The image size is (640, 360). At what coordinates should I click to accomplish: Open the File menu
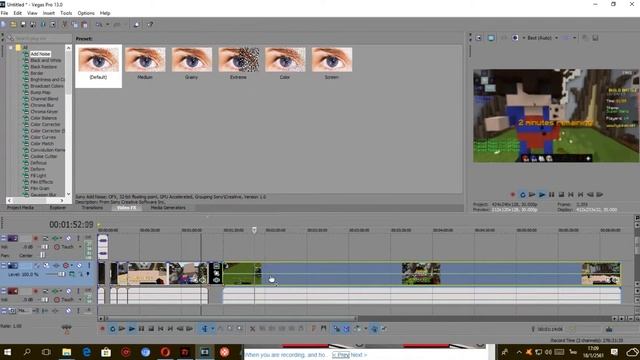(x=4, y=13)
